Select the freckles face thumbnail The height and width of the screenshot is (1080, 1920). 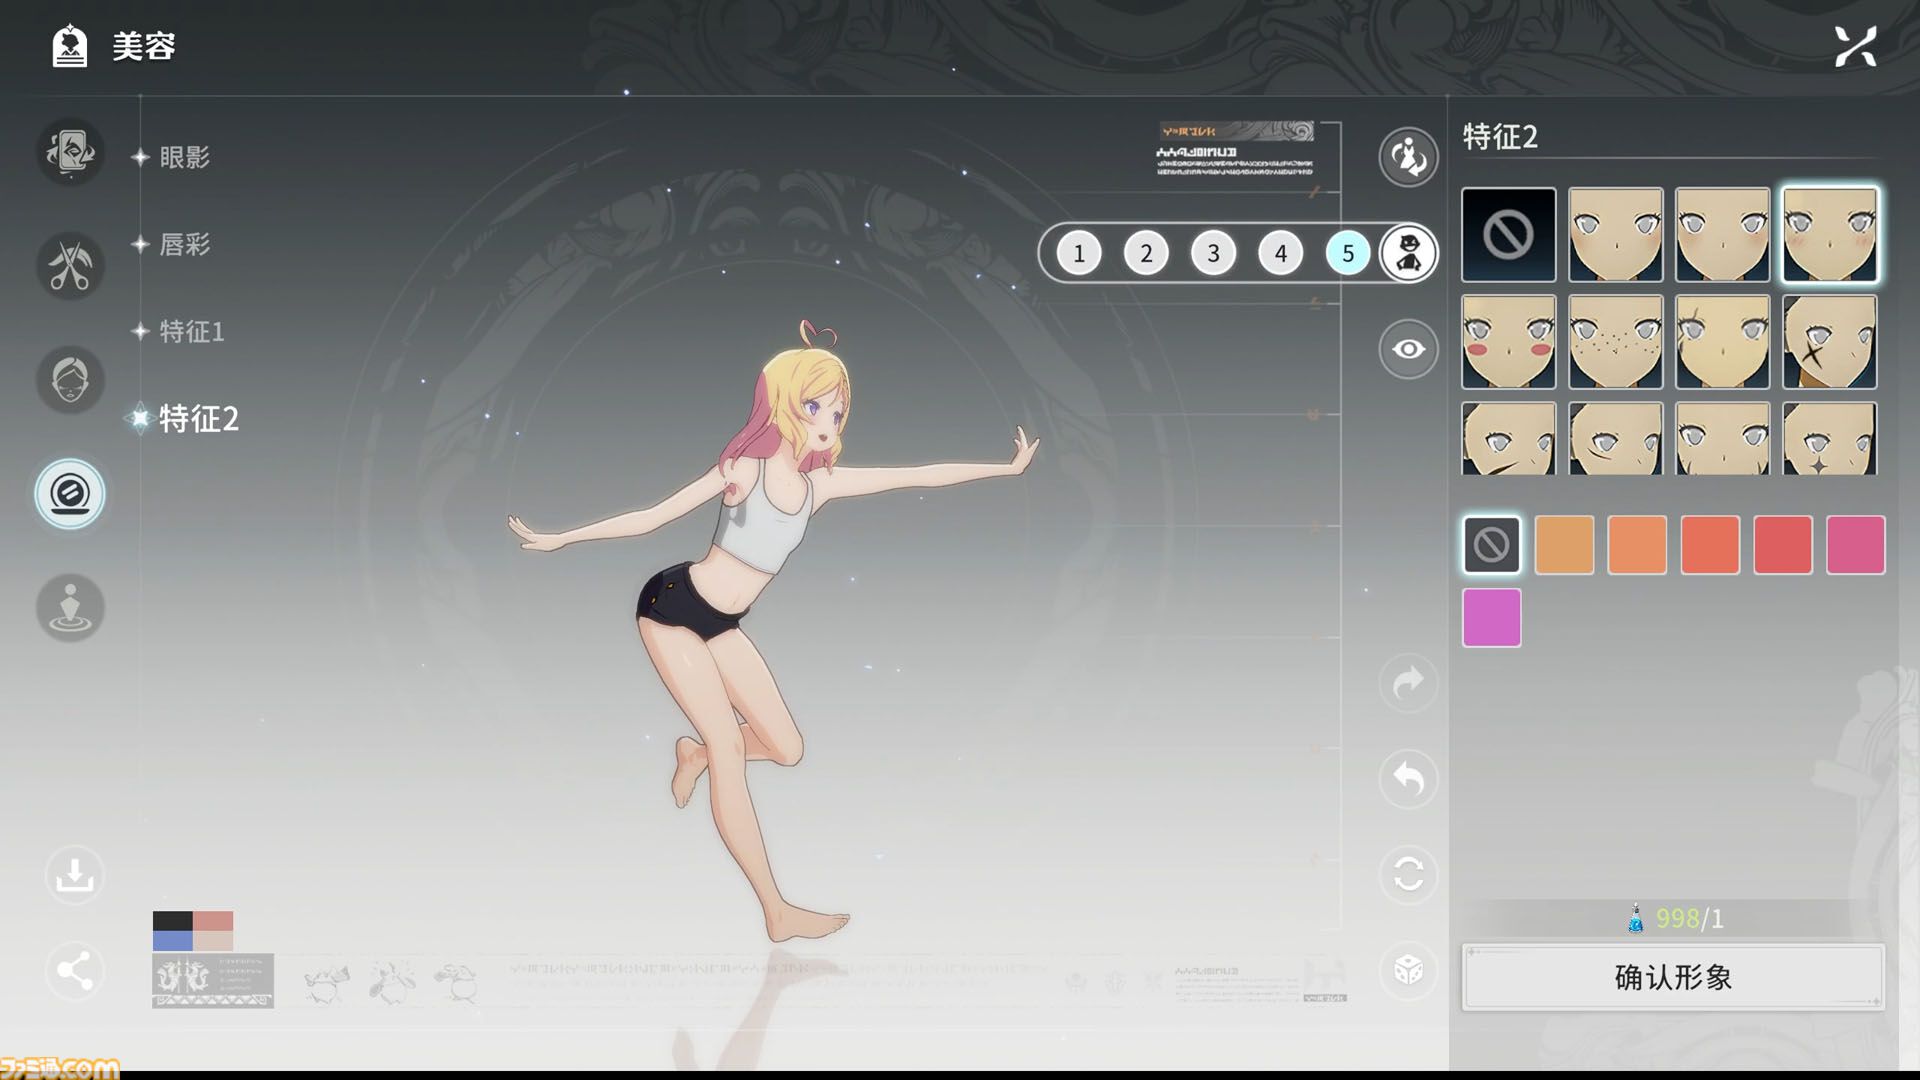[x=1616, y=342]
